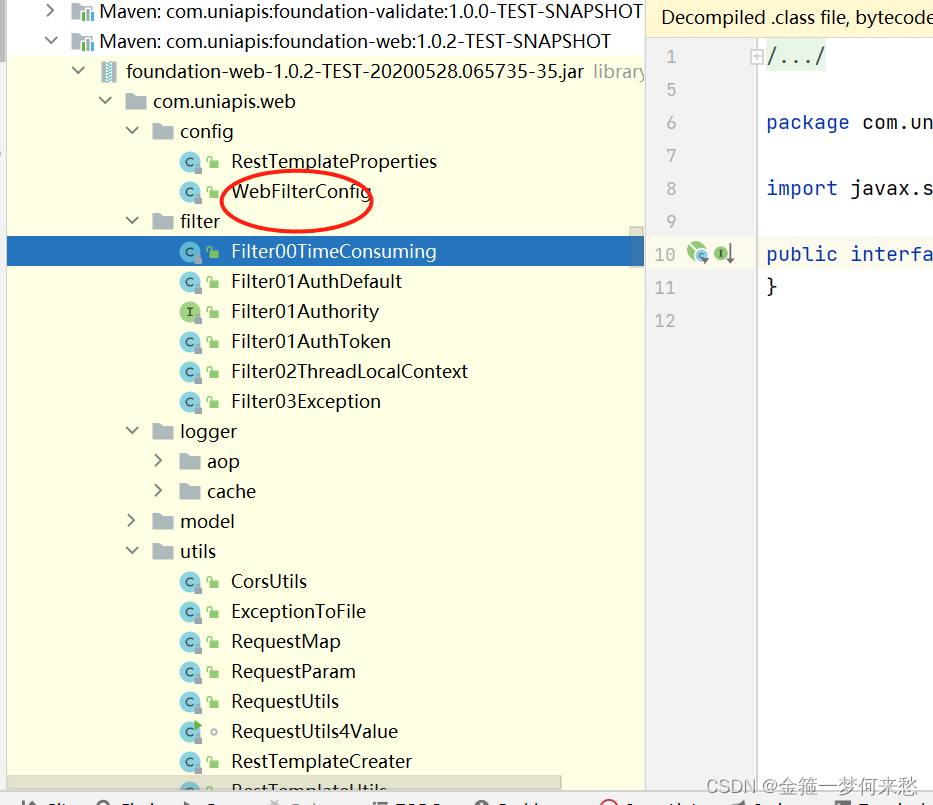Click the logger folder icon
This screenshot has height=805, width=933.
163,431
